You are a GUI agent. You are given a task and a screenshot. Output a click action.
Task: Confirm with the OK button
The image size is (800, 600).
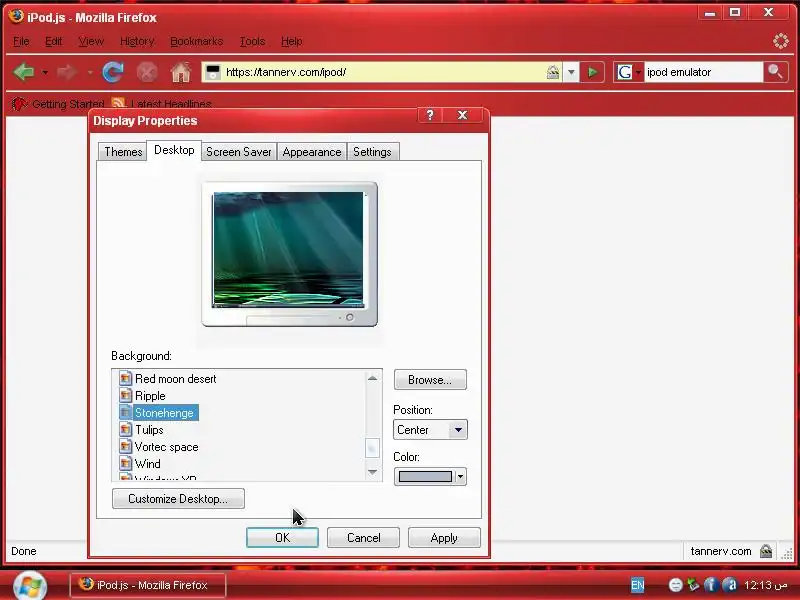click(x=282, y=538)
